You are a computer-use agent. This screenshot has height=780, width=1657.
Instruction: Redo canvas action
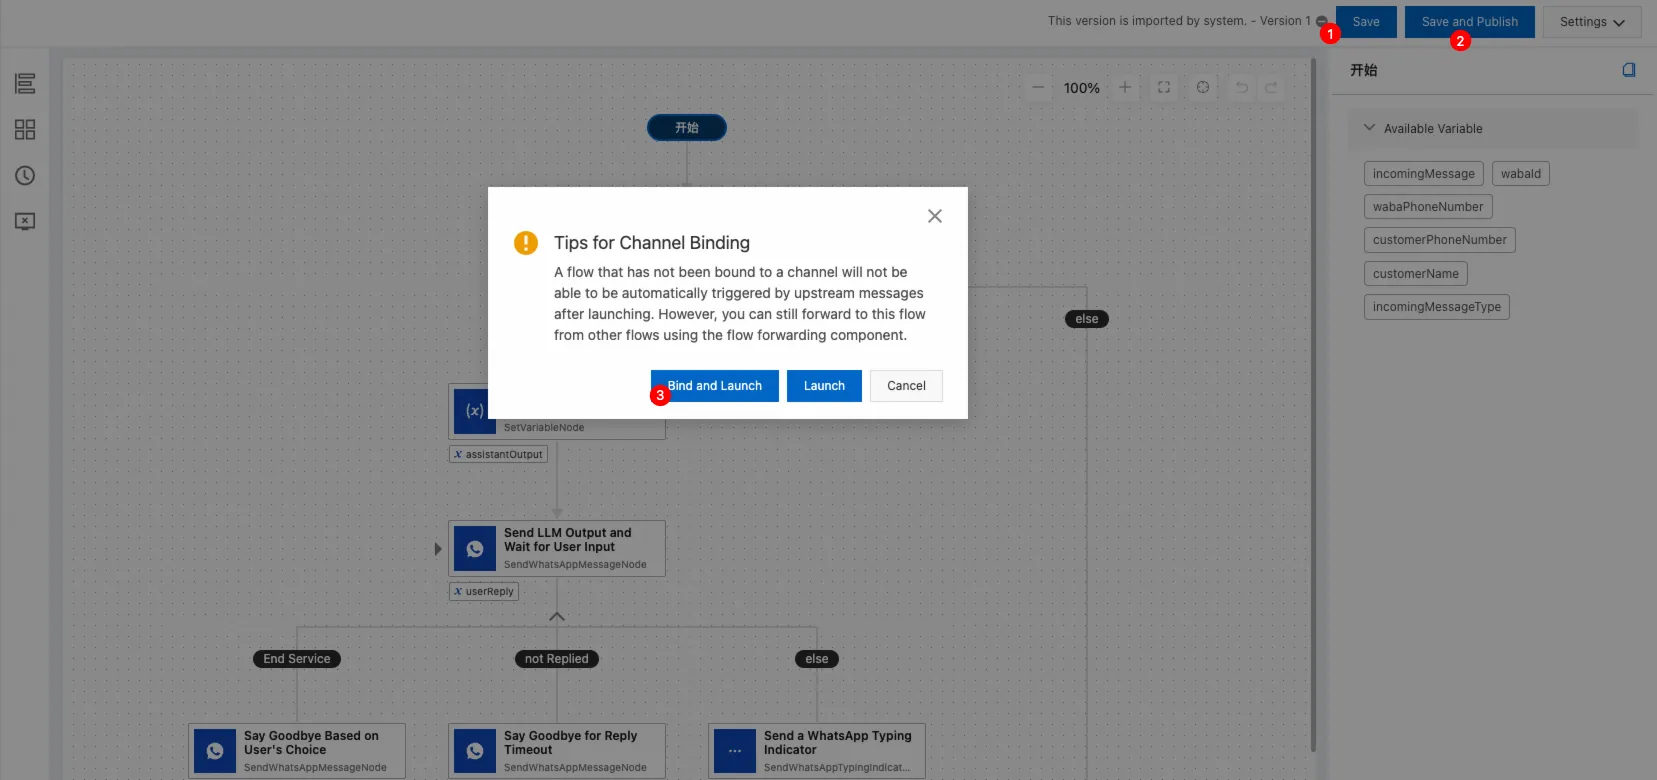pyautogui.click(x=1271, y=88)
